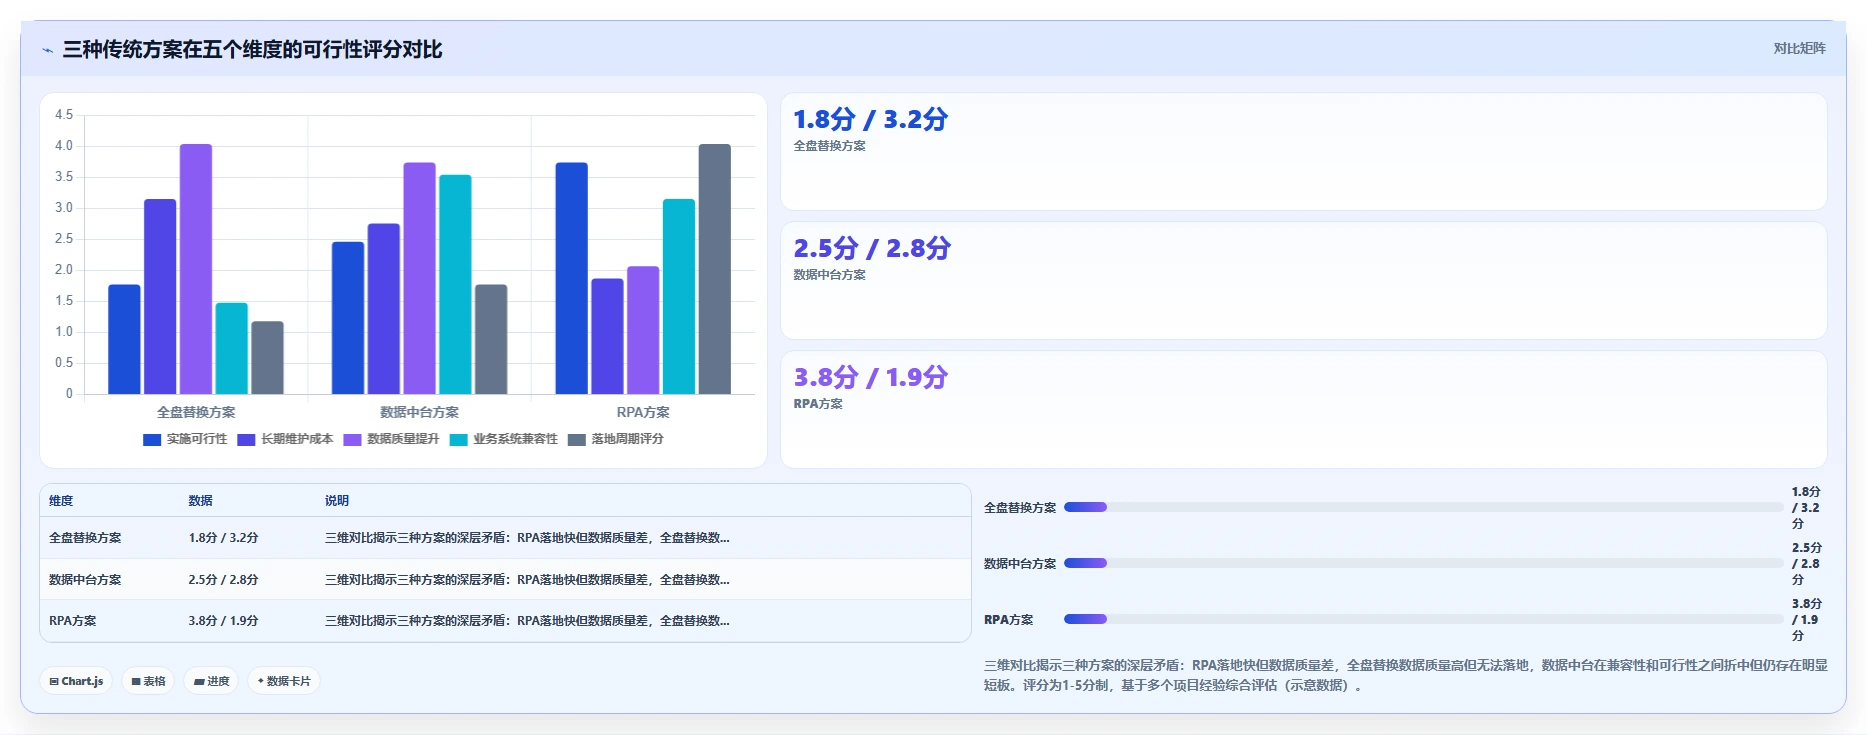Toggle the 长期维护成本 legend entry
The image size is (1867, 735).
tap(285, 439)
